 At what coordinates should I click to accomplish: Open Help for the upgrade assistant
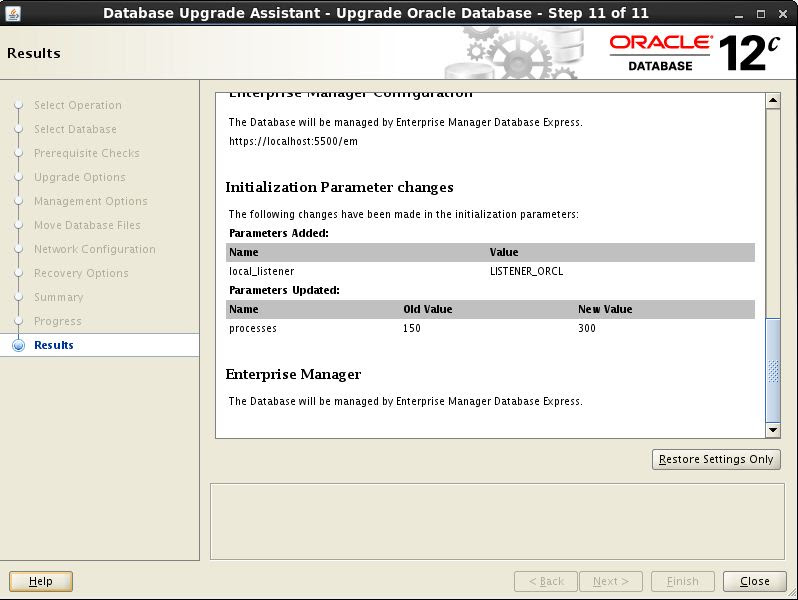[41, 581]
